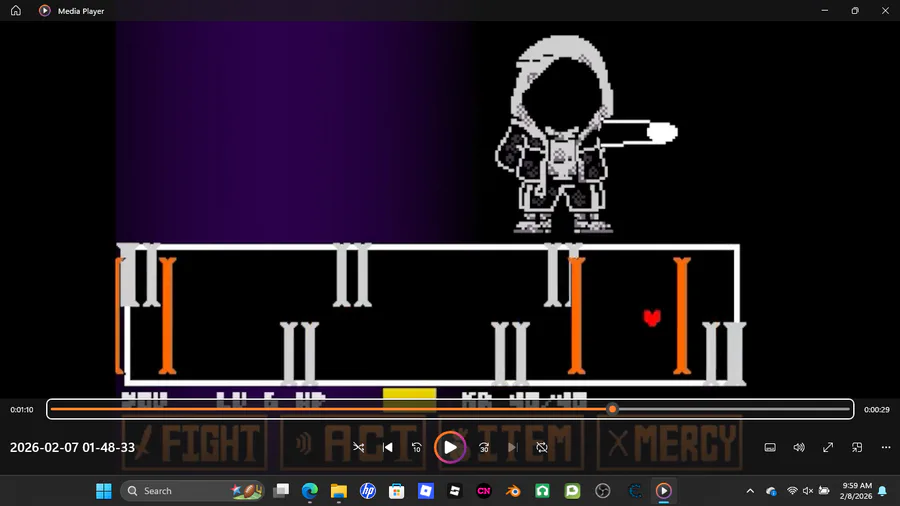This screenshot has height=506, width=900.
Task: Open blue swirl app icon before Media Player
Action: coord(635,491)
